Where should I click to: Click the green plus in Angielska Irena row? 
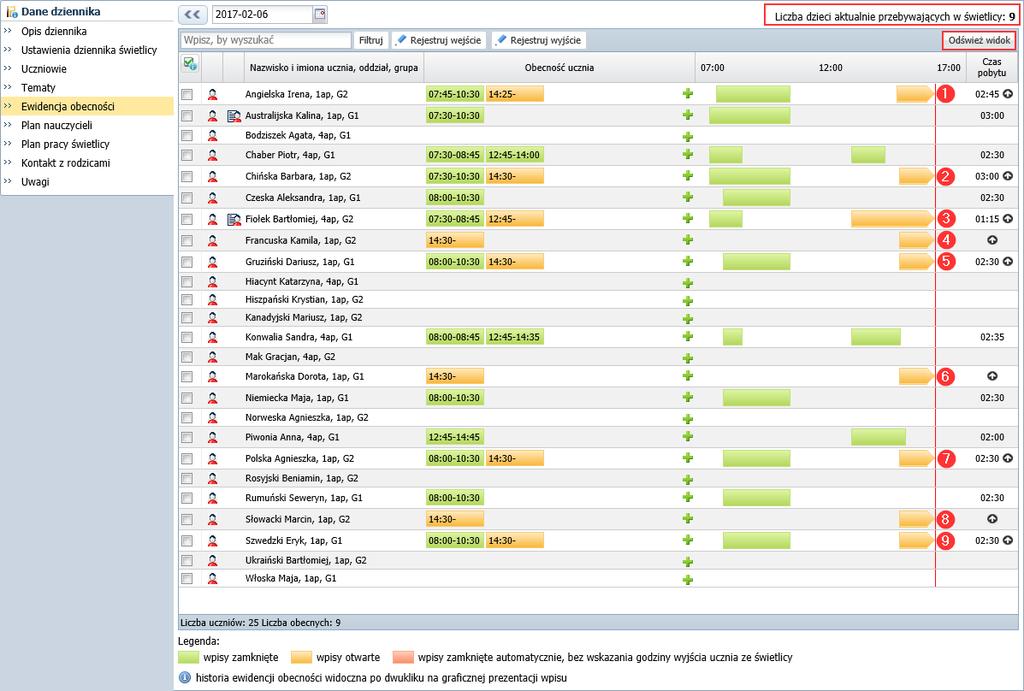(688, 93)
